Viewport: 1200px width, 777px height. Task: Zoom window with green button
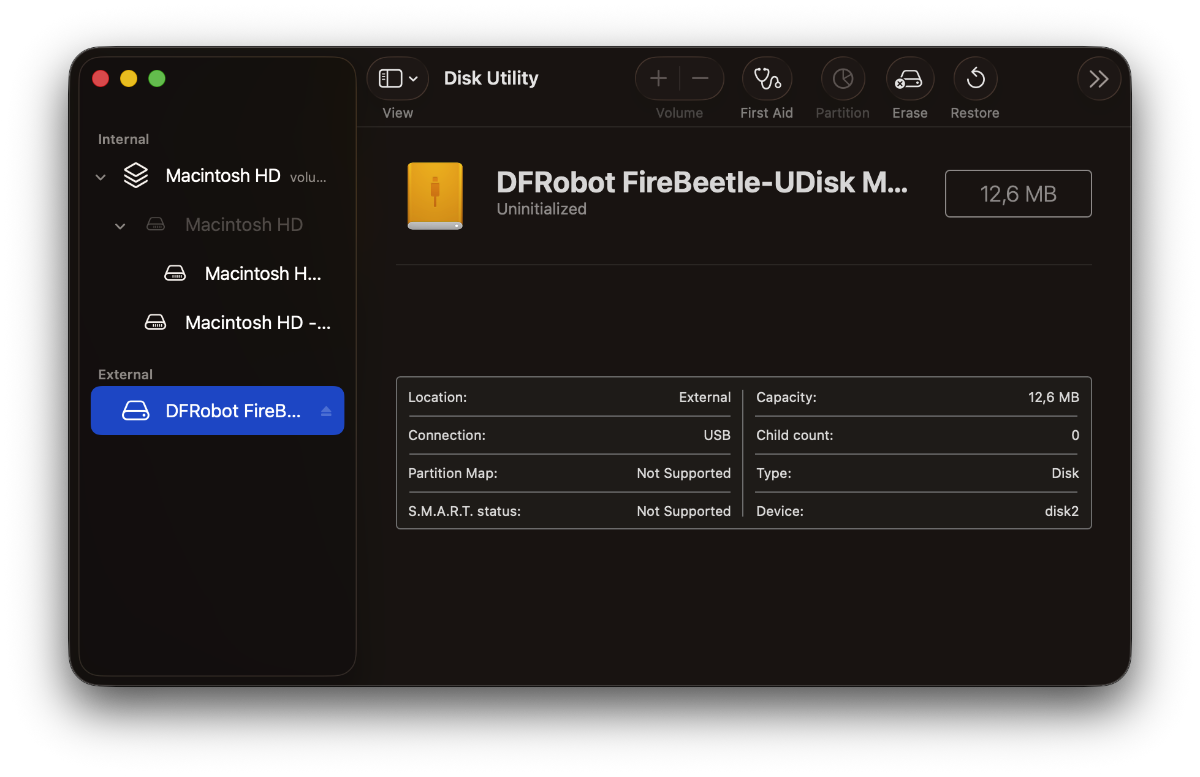coord(157,78)
